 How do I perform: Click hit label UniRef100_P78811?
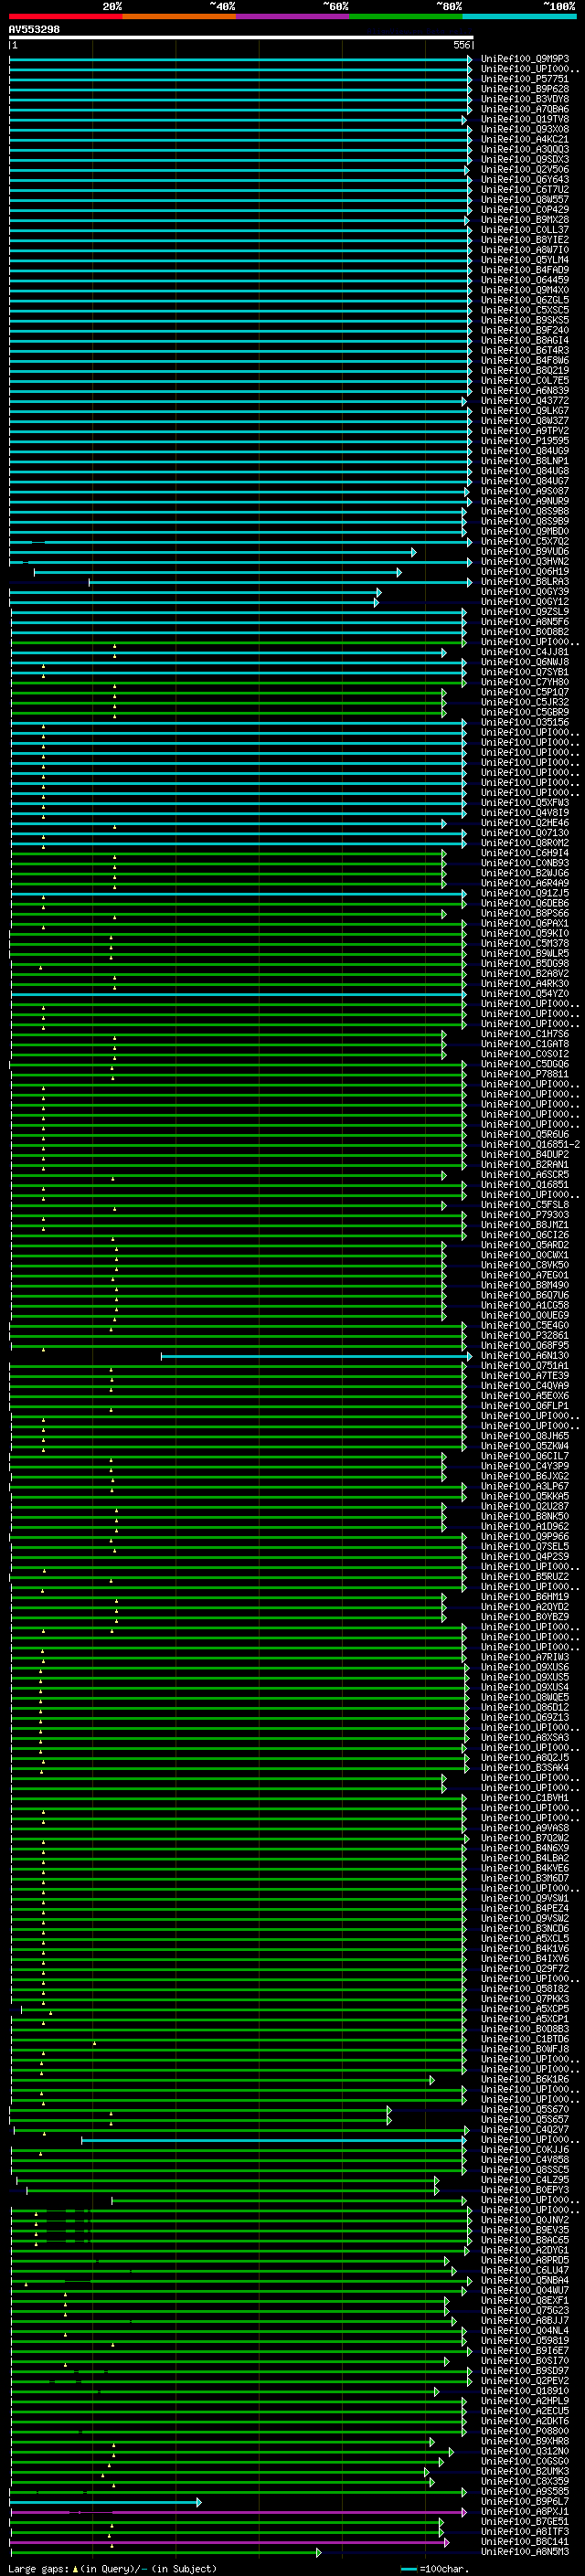pos(525,1074)
